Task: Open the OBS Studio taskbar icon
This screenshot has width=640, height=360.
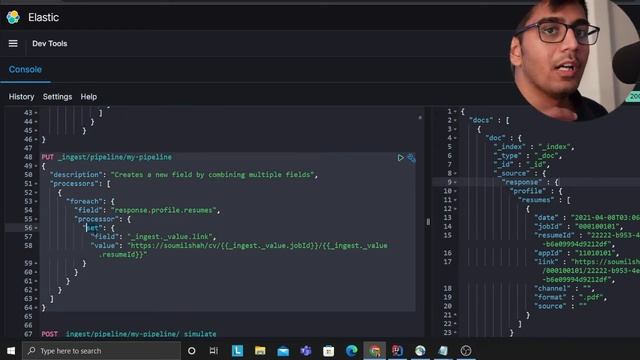Action: 466,351
